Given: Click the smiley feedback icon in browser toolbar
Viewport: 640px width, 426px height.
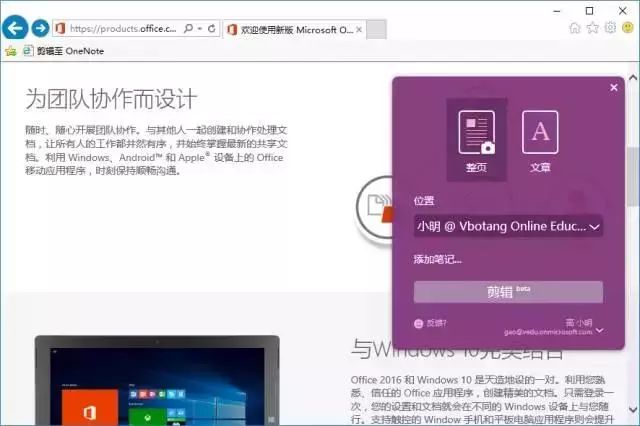Looking at the screenshot, I should [x=628, y=28].
